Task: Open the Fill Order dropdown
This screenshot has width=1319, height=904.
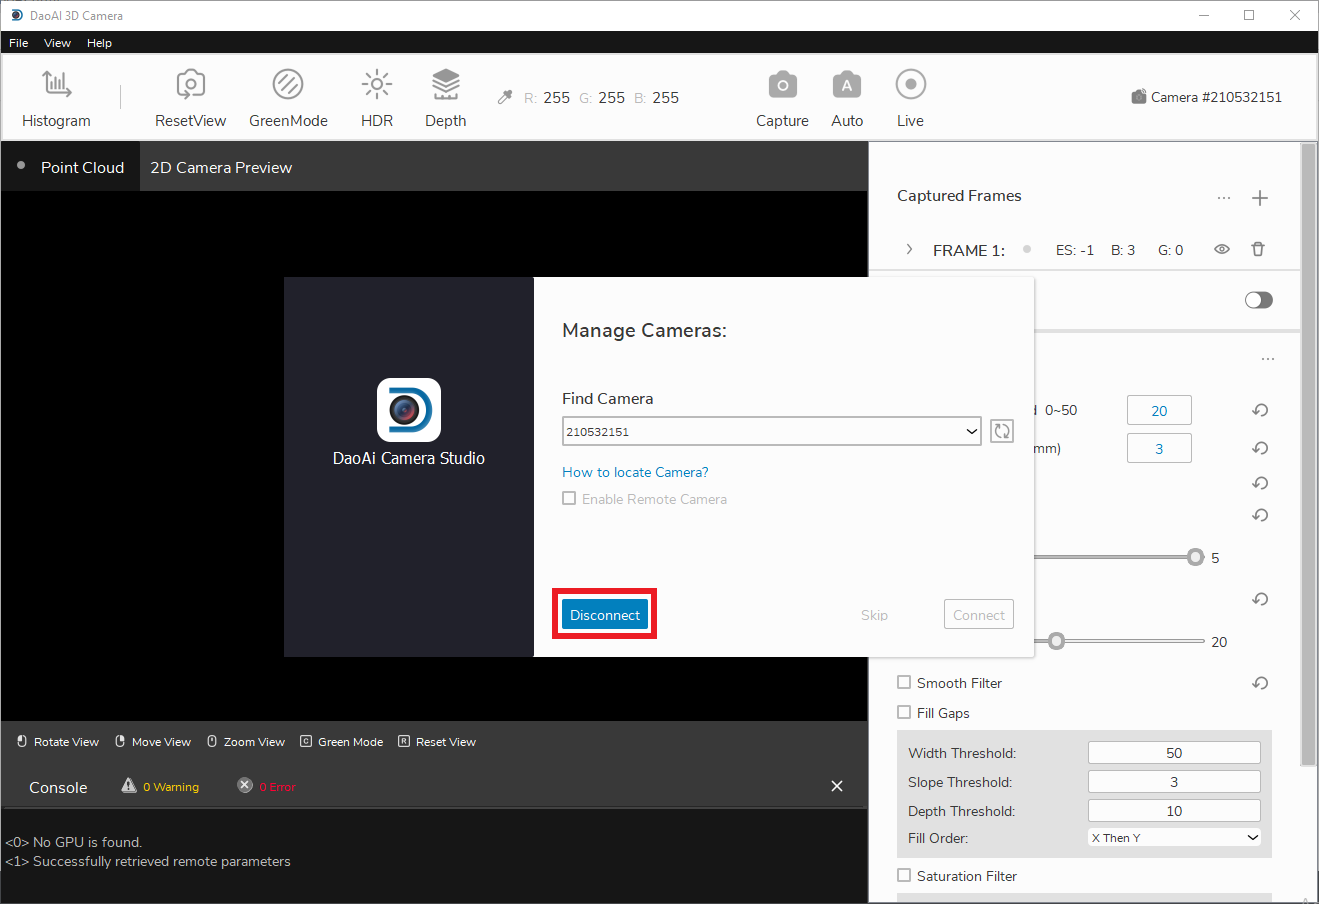Action: click(1174, 838)
